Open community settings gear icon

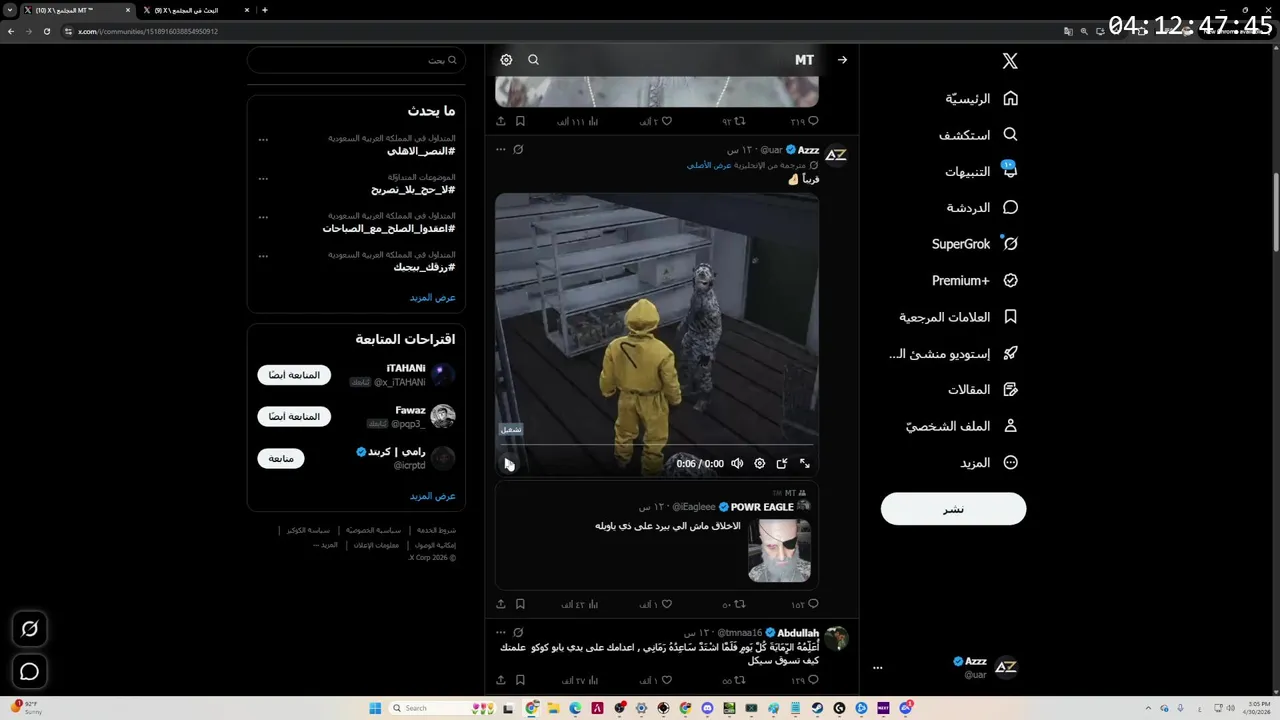(506, 60)
